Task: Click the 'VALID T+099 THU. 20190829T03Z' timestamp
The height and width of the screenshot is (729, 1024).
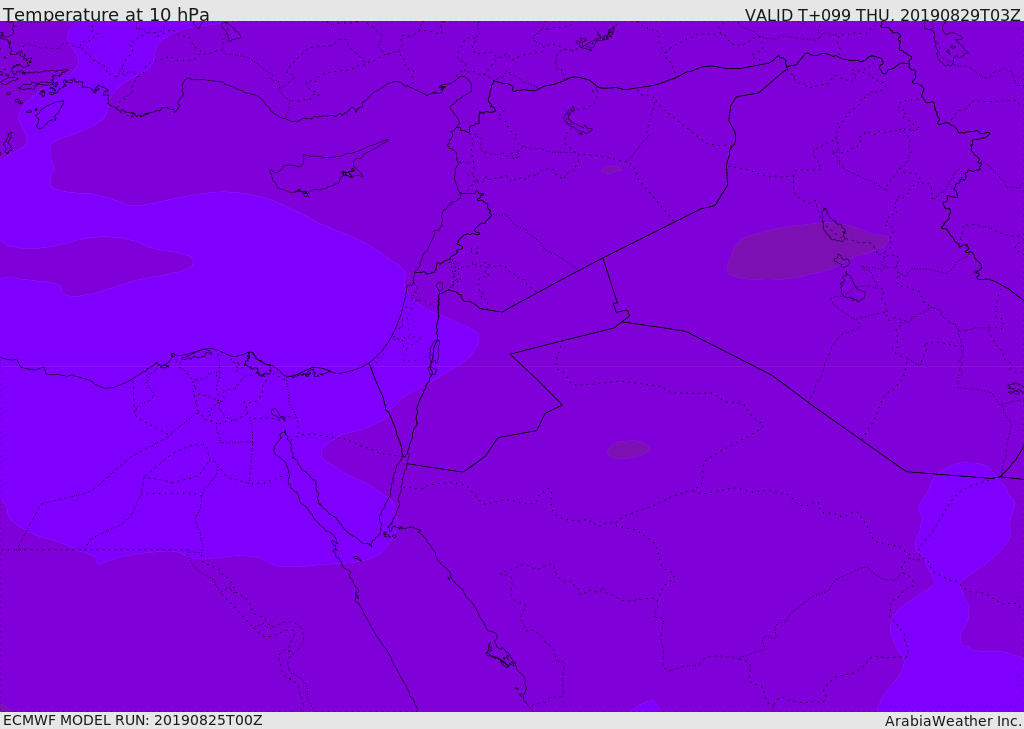Action: pyautogui.click(x=882, y=14)
